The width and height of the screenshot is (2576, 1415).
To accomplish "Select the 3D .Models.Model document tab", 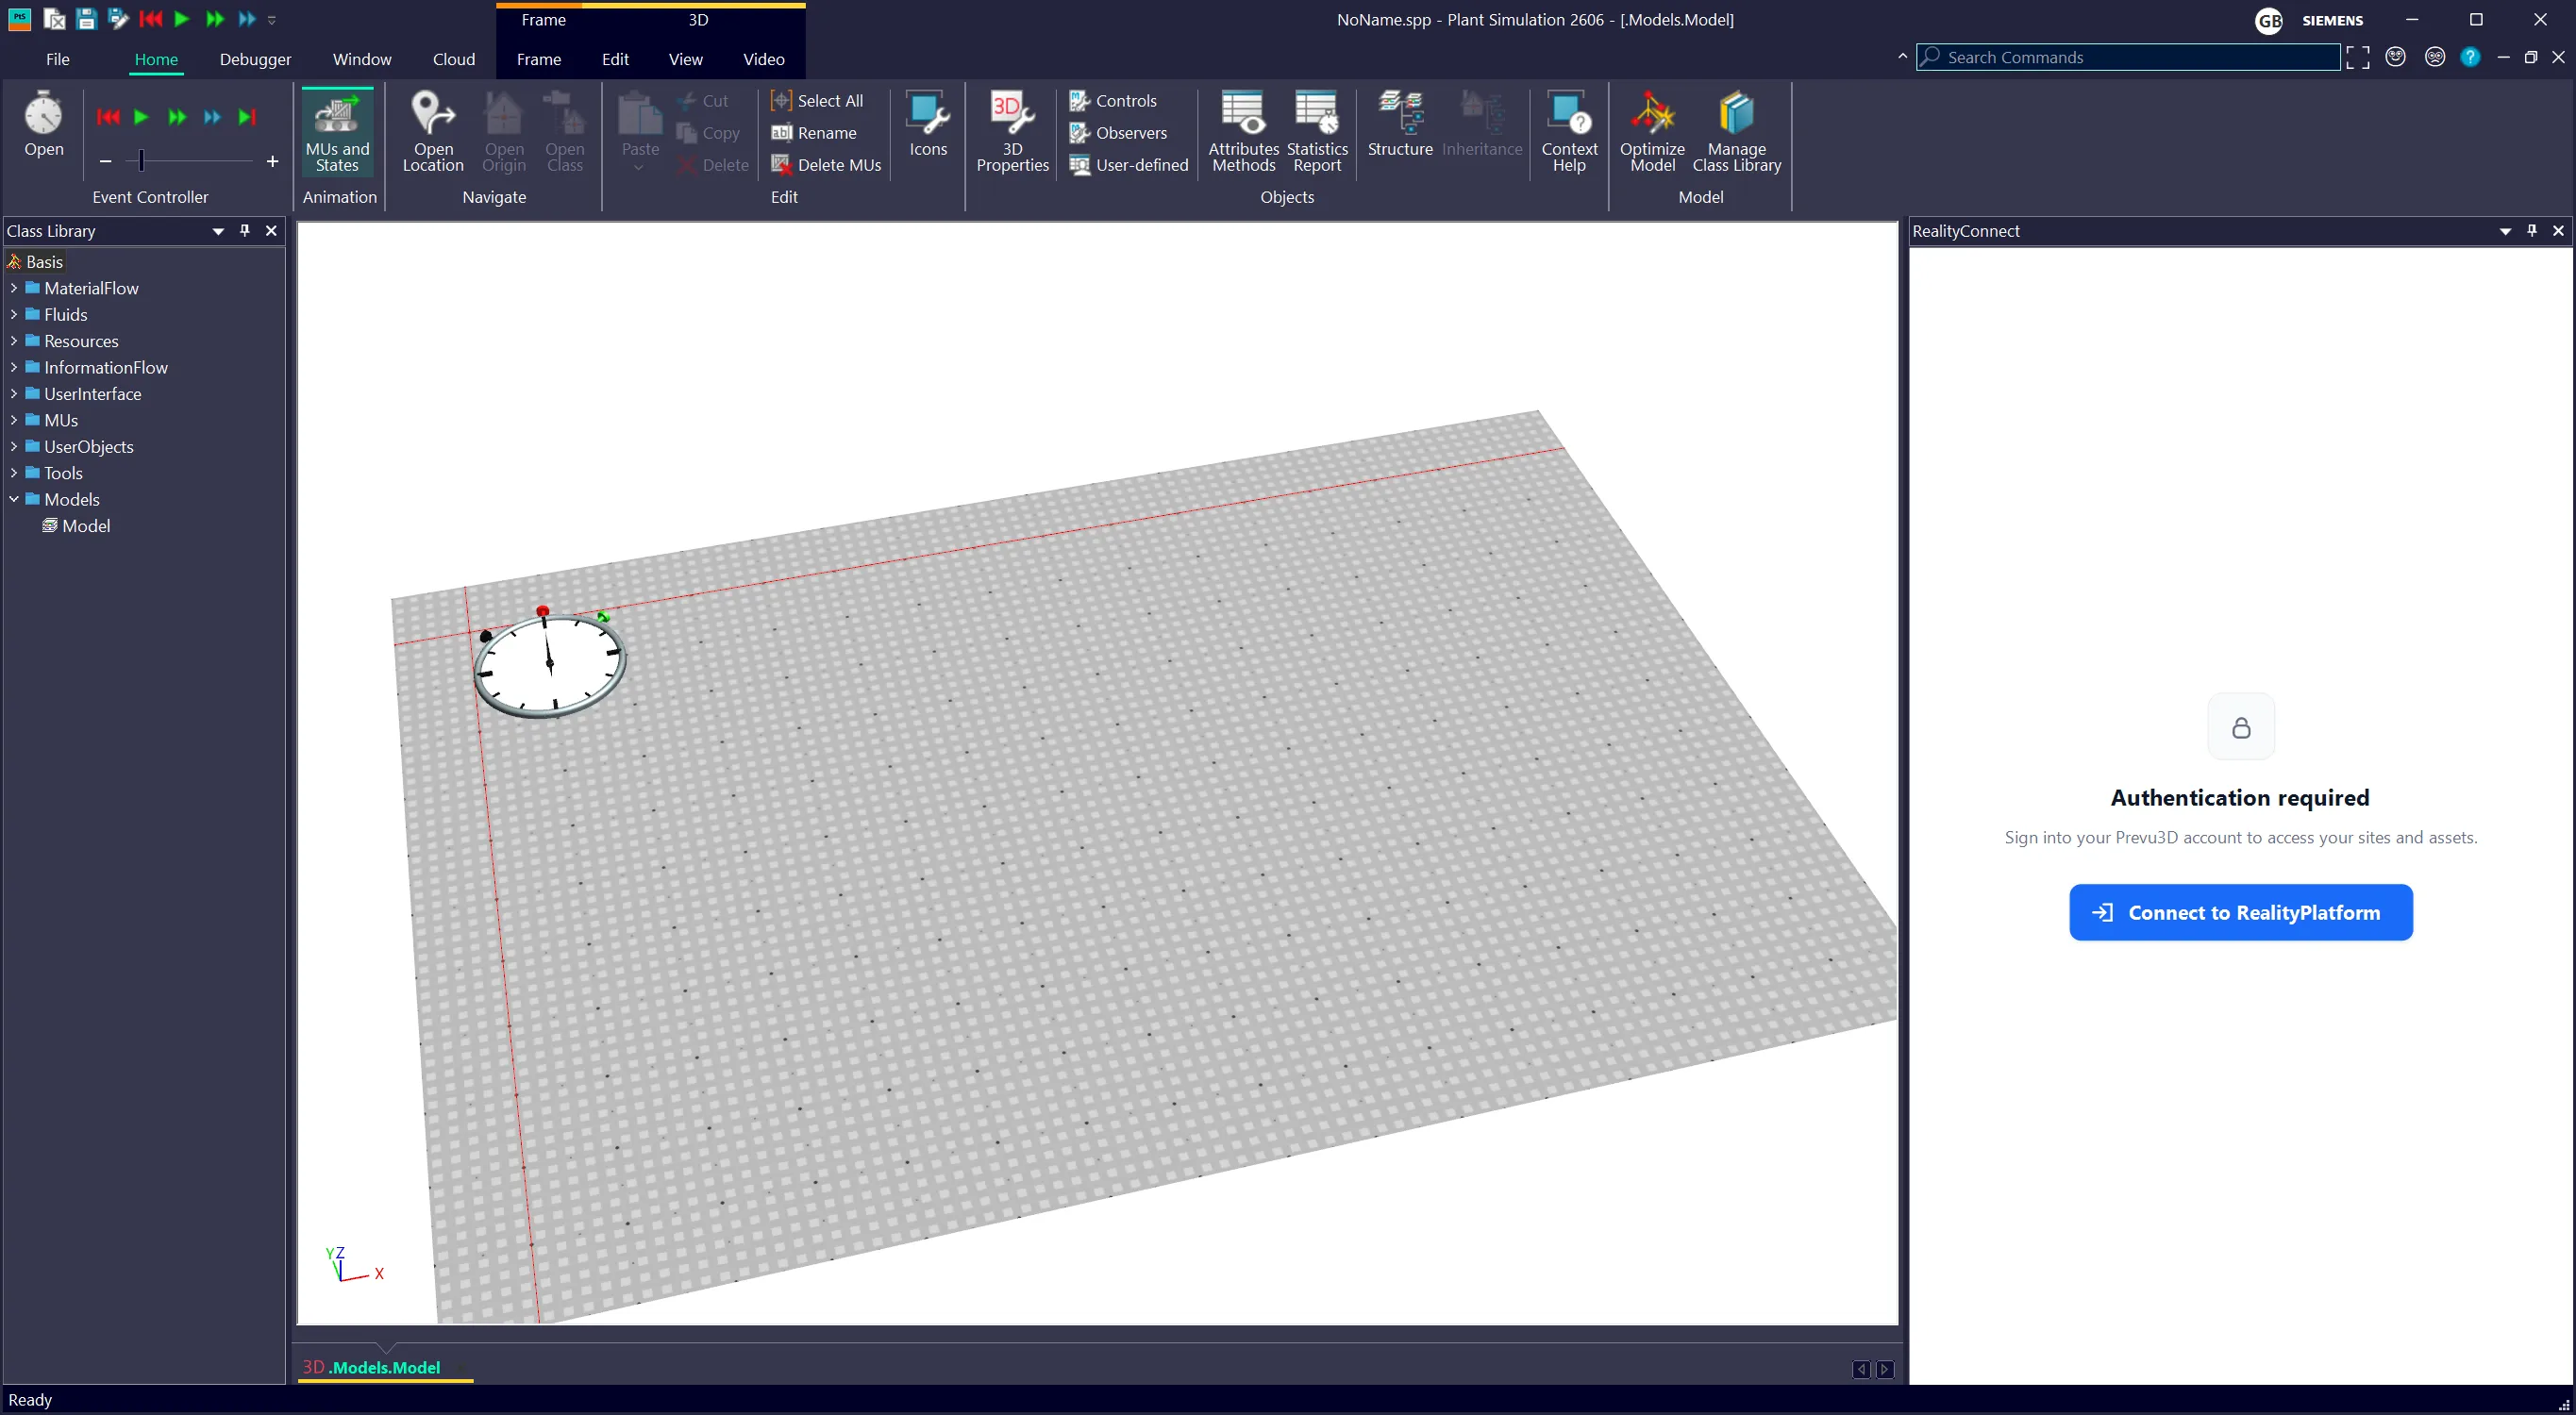I will (385, 1367).
